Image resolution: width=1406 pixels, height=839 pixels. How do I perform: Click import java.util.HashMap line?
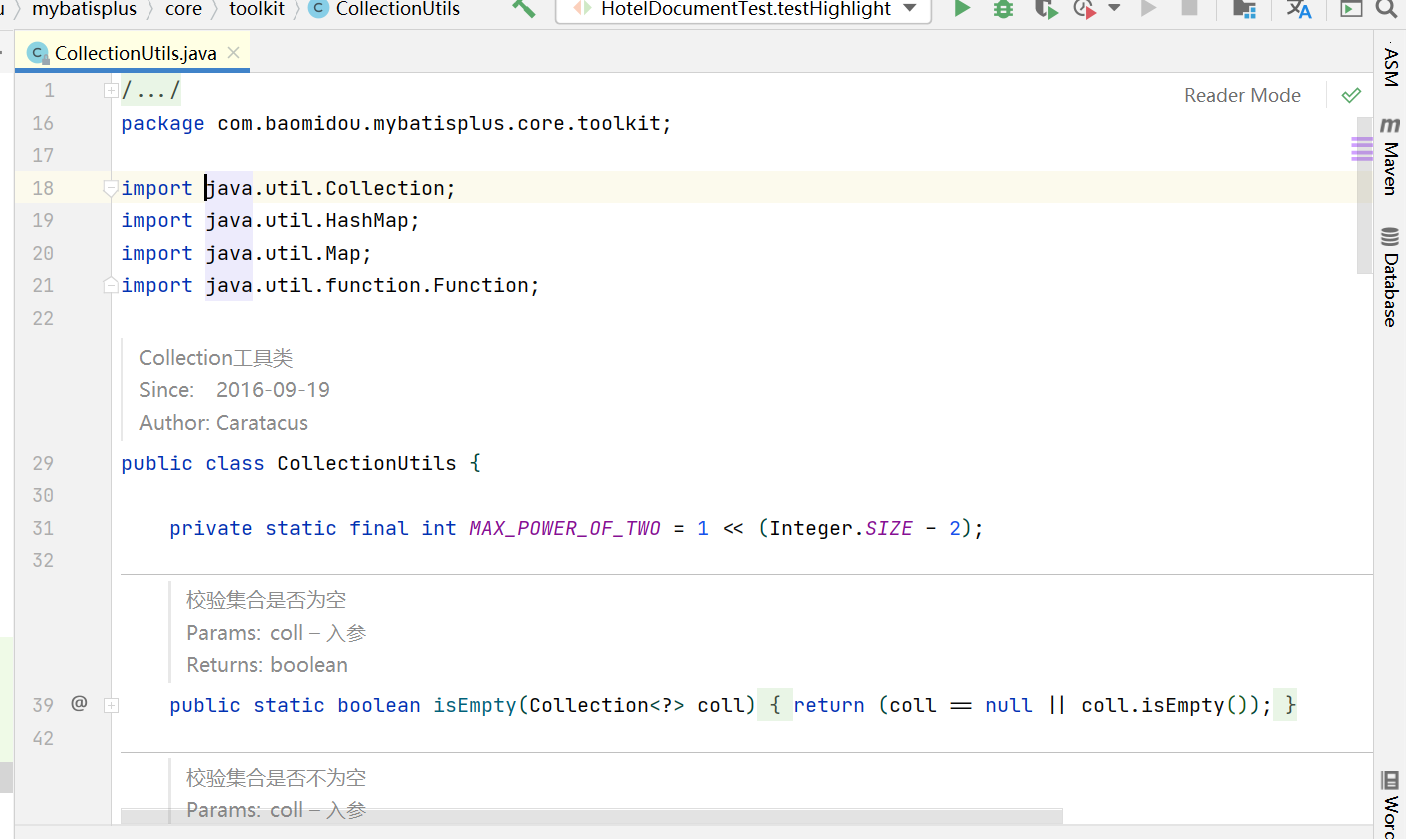(271, 220)
